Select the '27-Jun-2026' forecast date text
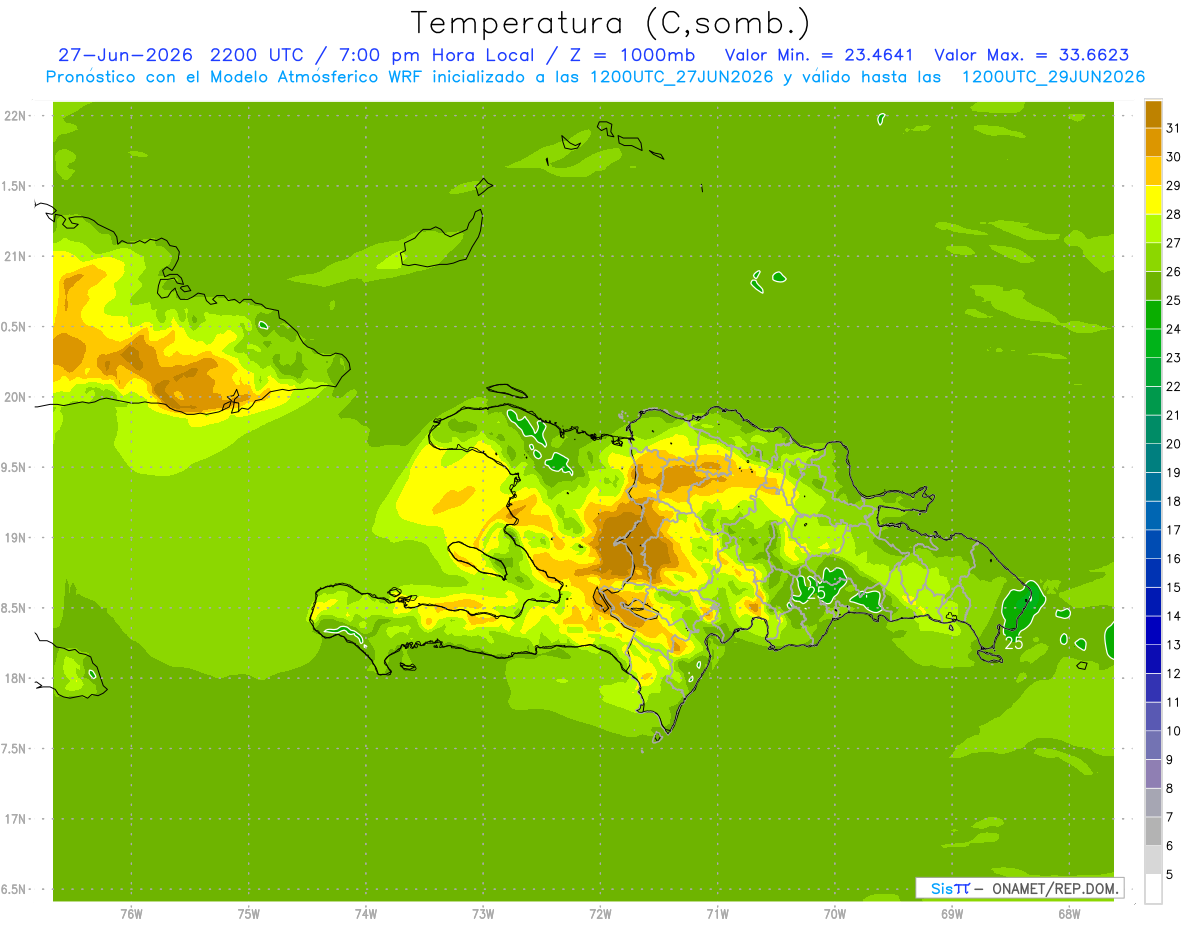This screenshot has width=1200, height=927. 124,55
